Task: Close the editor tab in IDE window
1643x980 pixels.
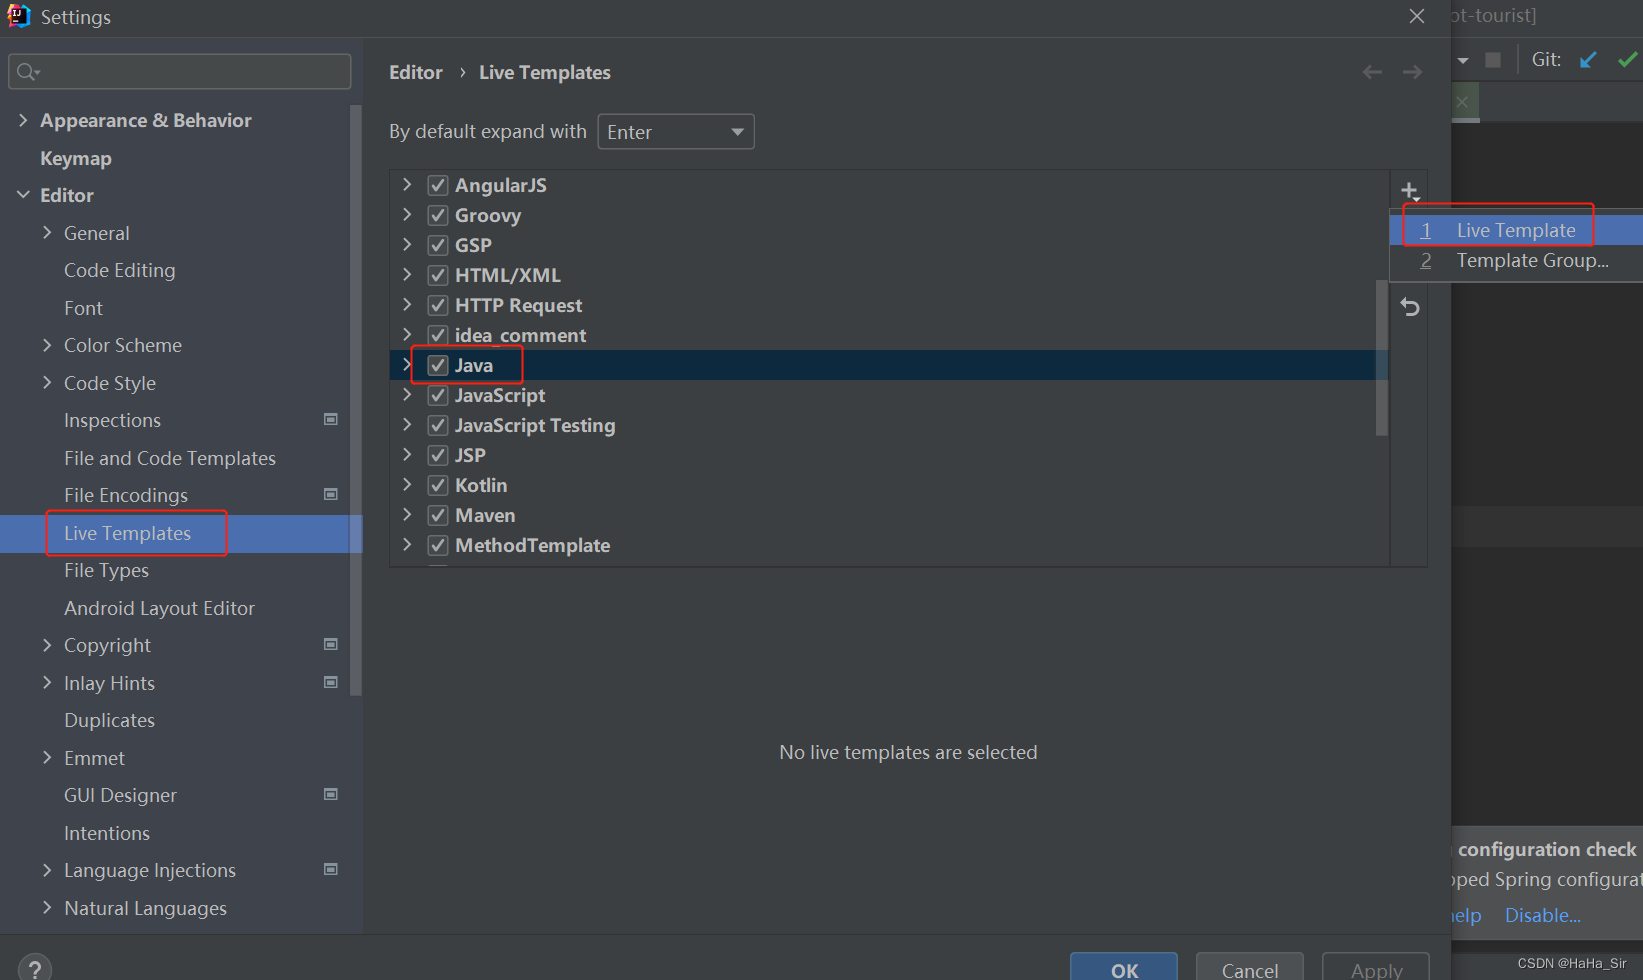Action: (1462, 102)
